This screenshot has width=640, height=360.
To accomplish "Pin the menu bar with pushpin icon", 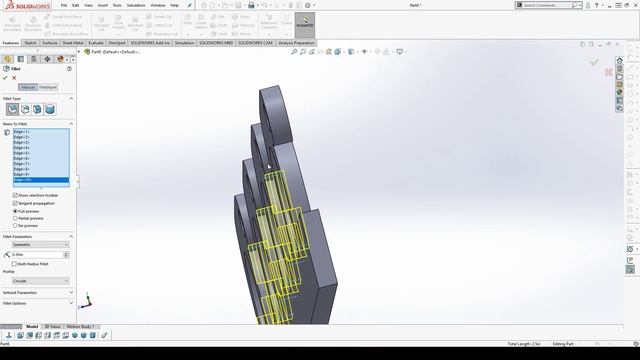I will click(x=189, y=5).
